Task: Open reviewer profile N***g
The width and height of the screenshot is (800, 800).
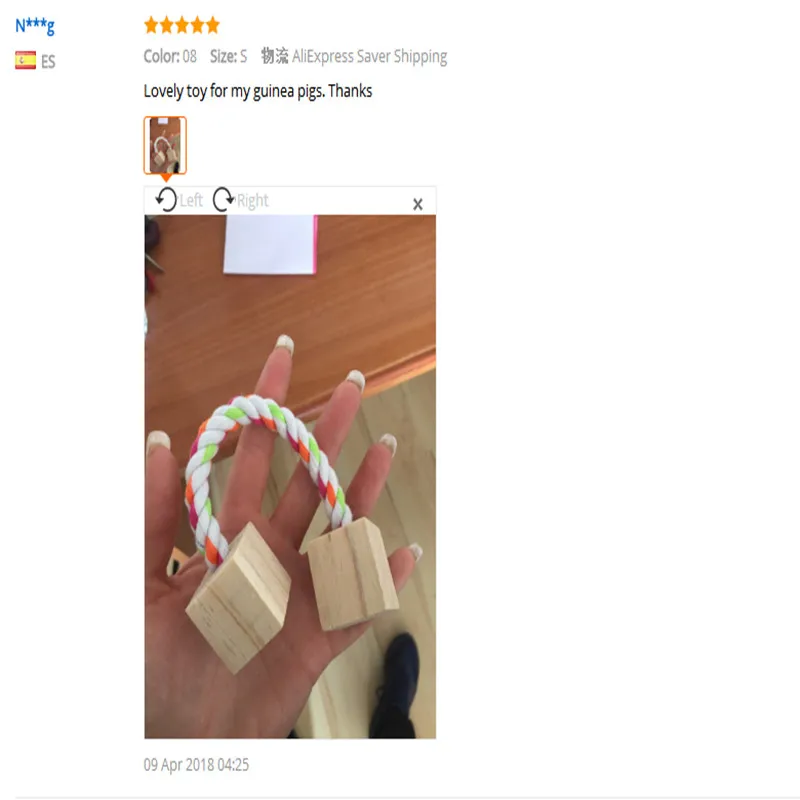Action: pos(35,25)
